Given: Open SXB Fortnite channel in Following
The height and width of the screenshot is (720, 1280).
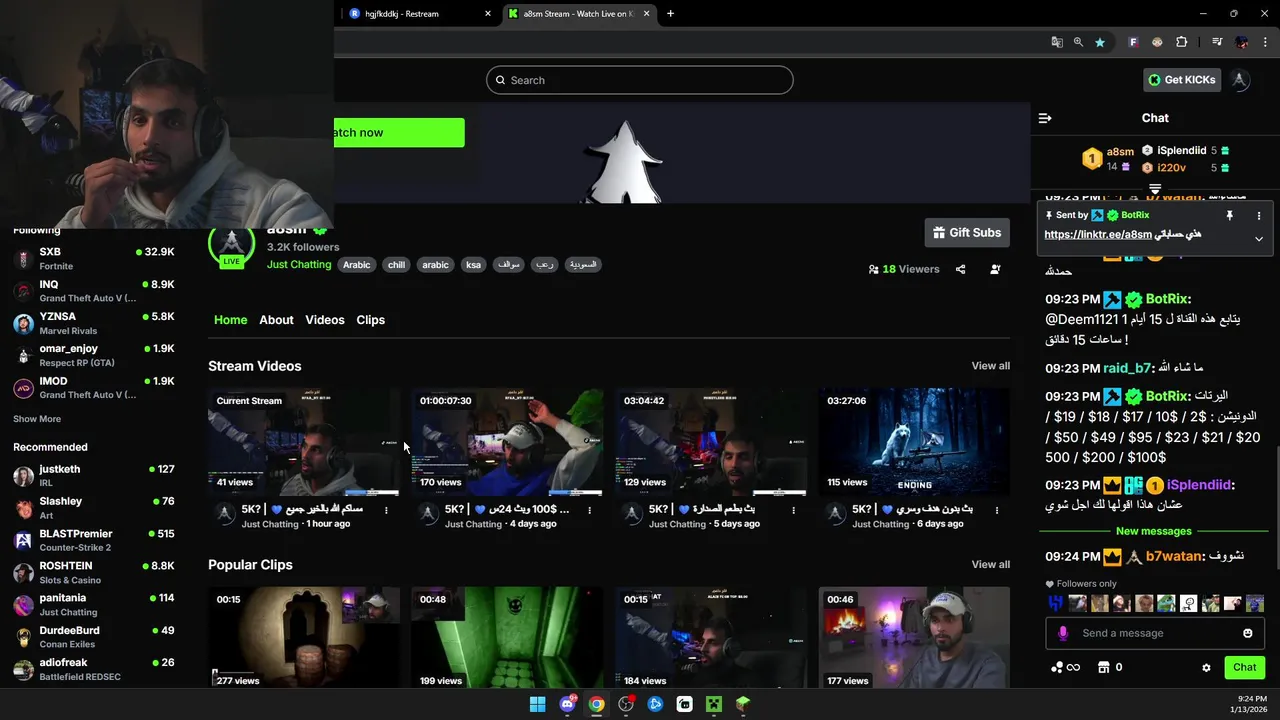Looking at the screenshot, I should click(x=94, y=258).
